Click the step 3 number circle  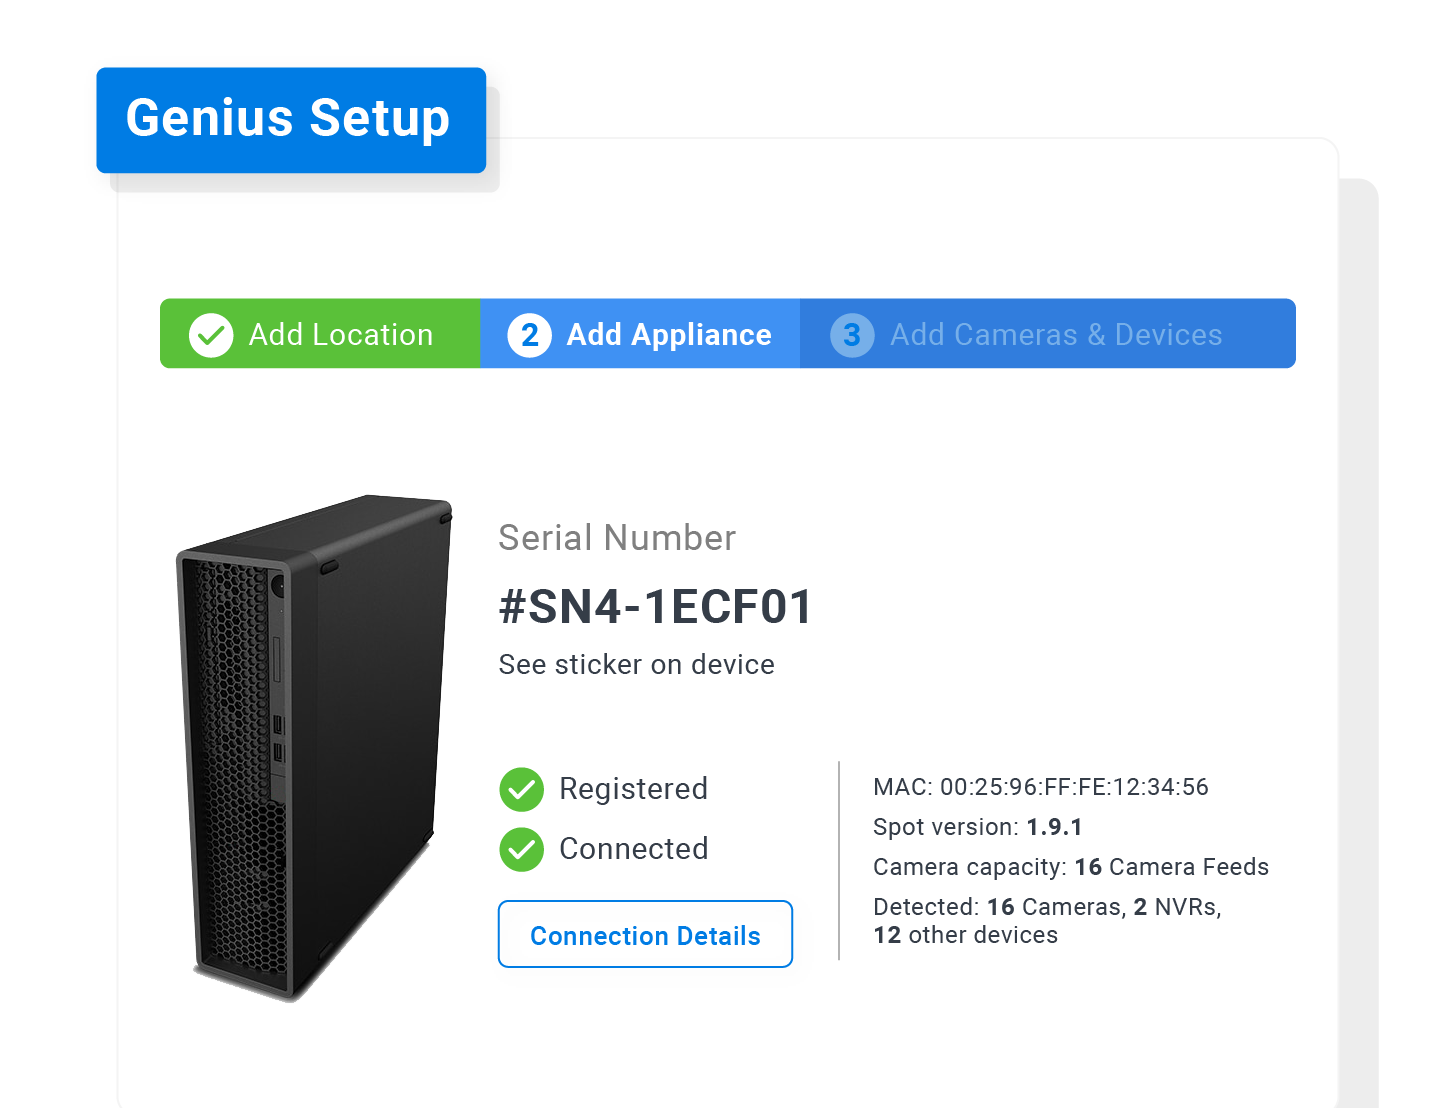852,335
